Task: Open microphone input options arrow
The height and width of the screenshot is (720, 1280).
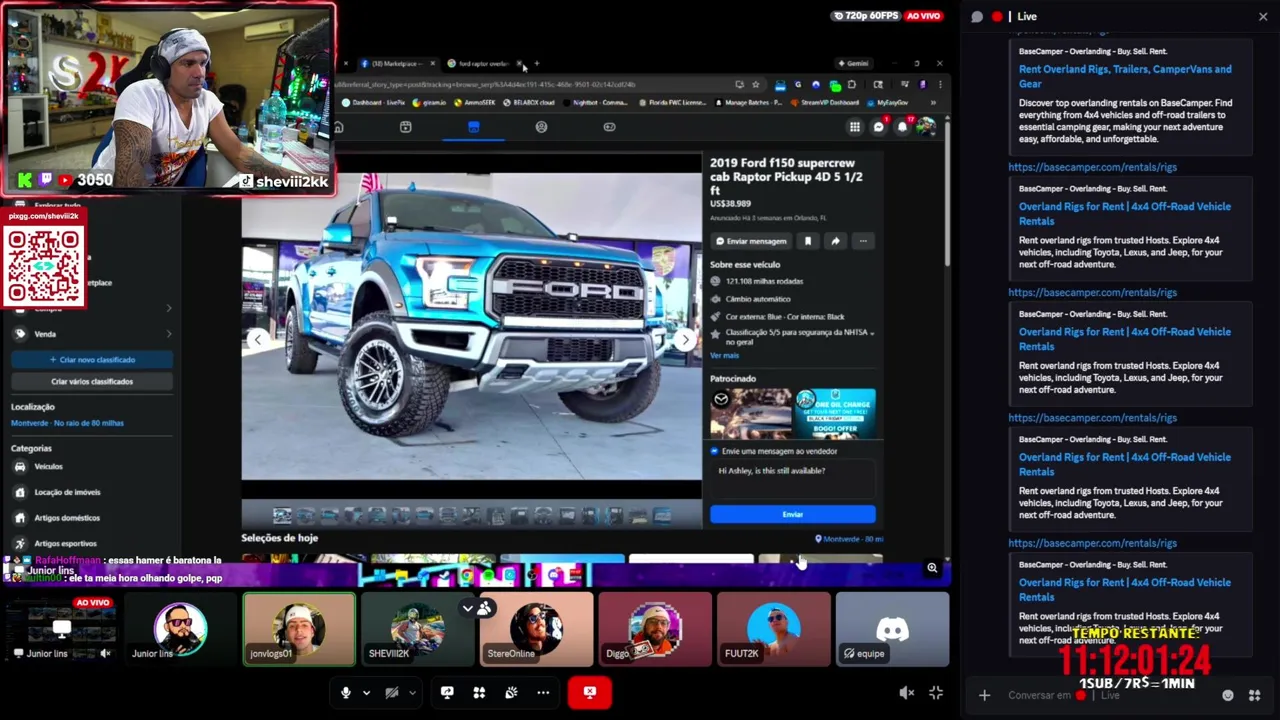Action: point(366,692)
